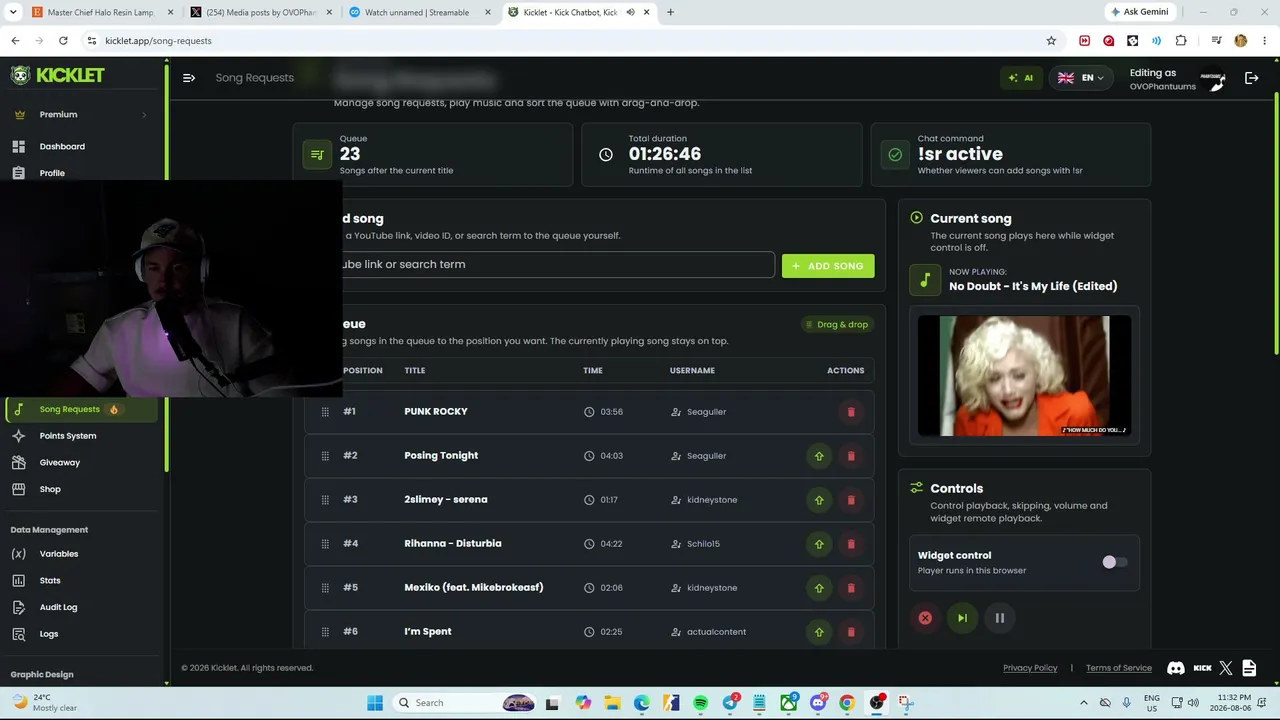This screenshot has height=720, width=1280.
Task: Delete Mexiko (feat. Mikebrokeasf) from the queue
Action: coord(851,588)
